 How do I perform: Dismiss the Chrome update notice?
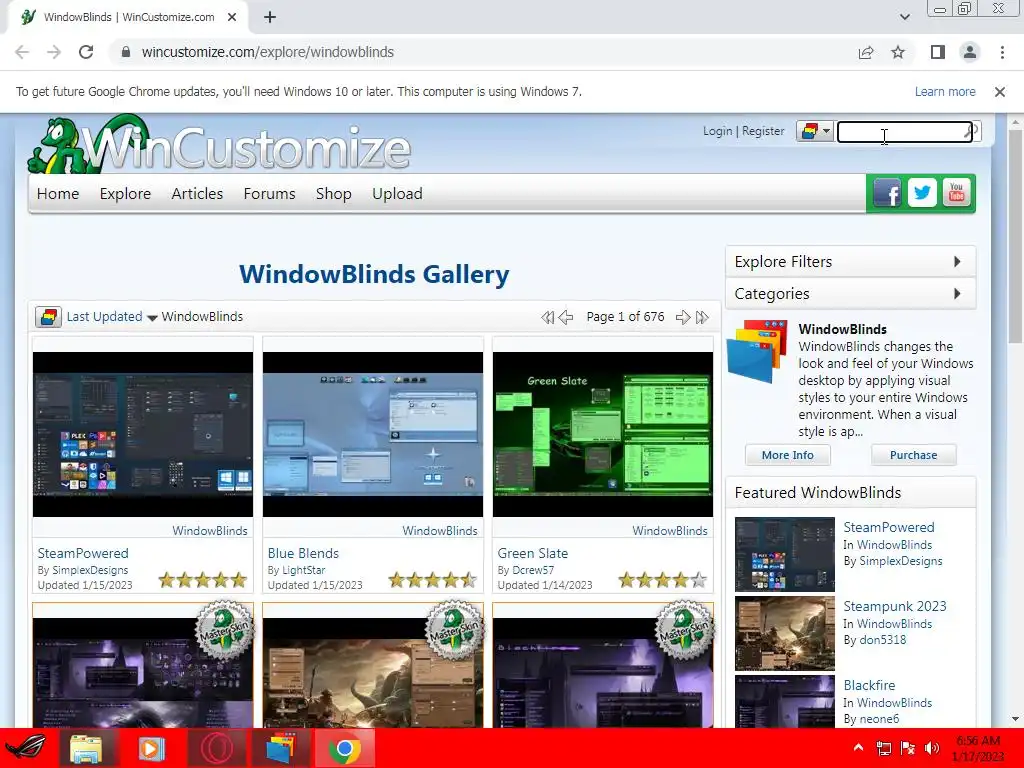(x=1000, y=92)
